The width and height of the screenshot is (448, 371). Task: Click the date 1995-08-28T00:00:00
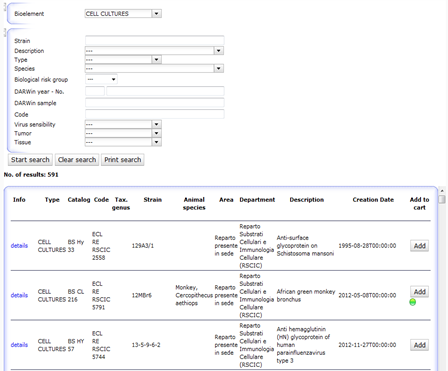point(367,246)
